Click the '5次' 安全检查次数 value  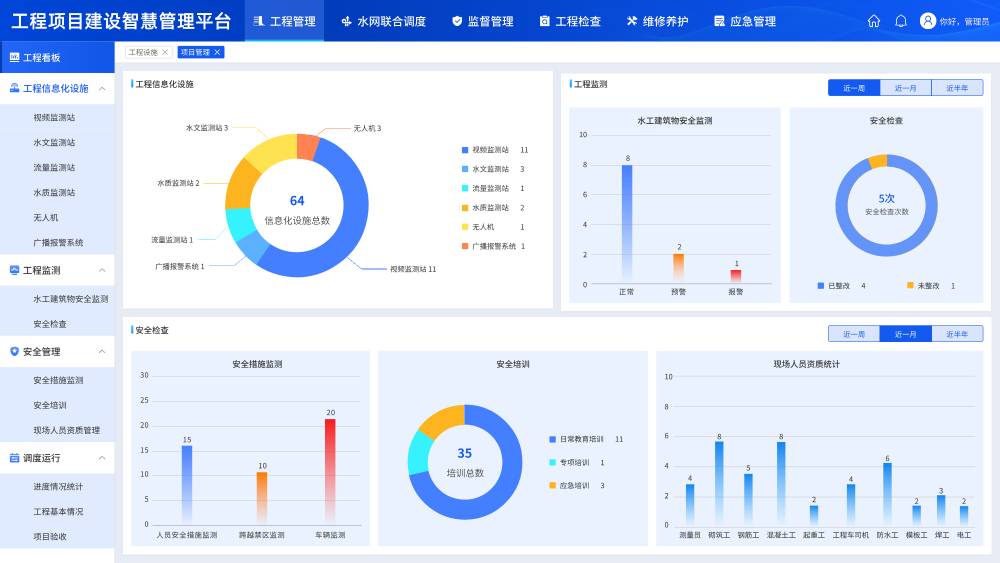click(886, 198)
